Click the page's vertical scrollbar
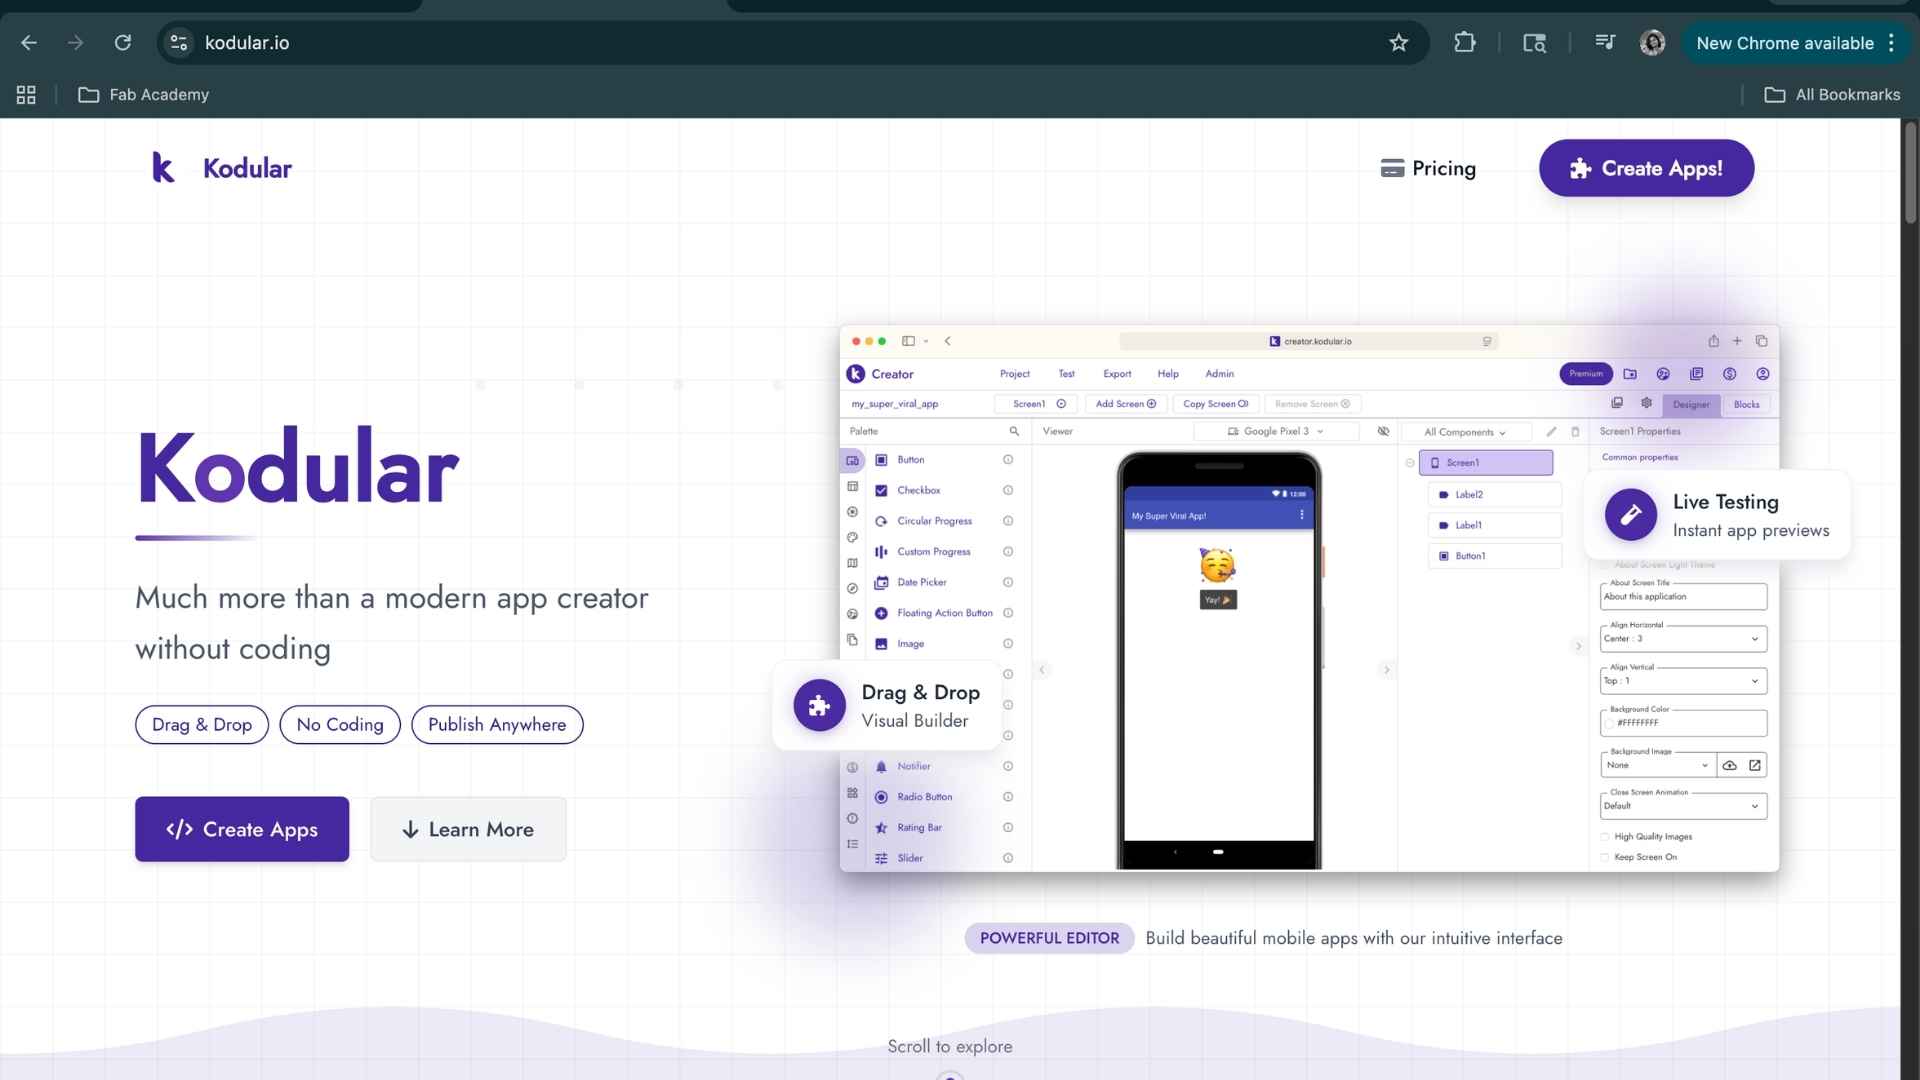 (x=1910, y=173)
